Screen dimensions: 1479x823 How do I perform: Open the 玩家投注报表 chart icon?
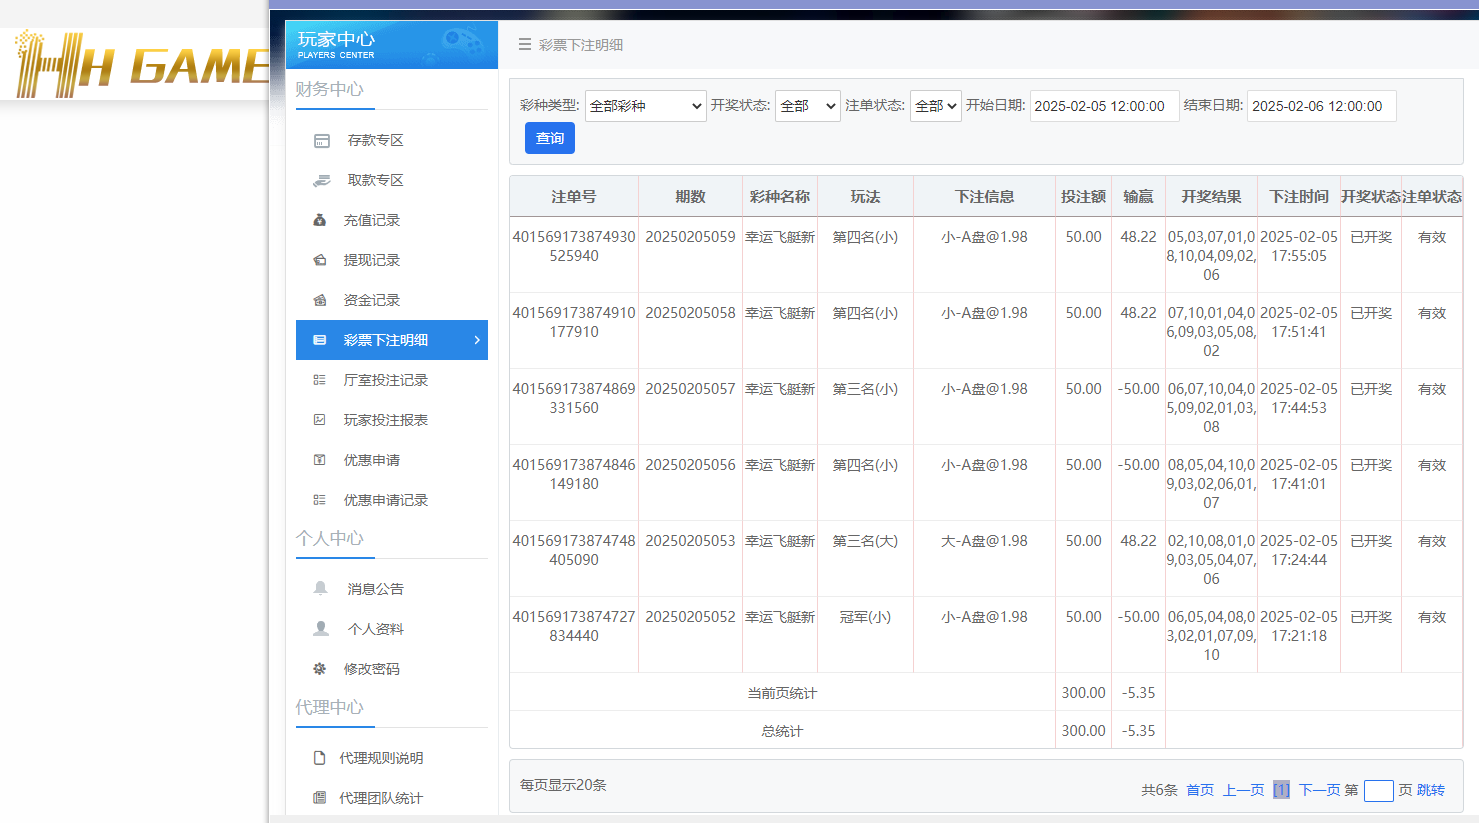point(320,420)
